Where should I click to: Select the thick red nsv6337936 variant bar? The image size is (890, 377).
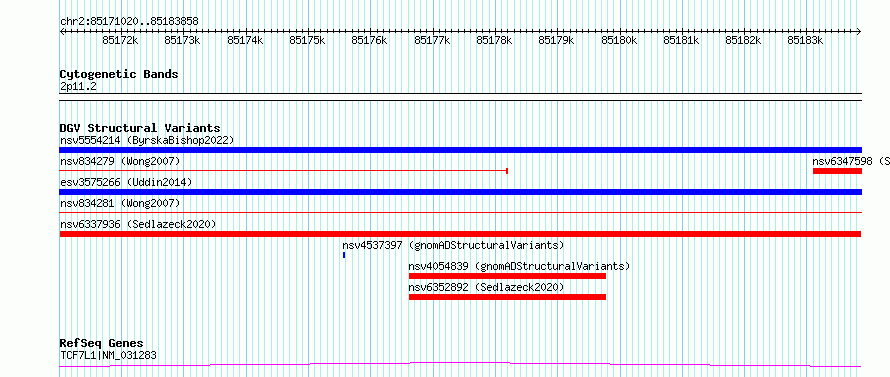point(460,234)
